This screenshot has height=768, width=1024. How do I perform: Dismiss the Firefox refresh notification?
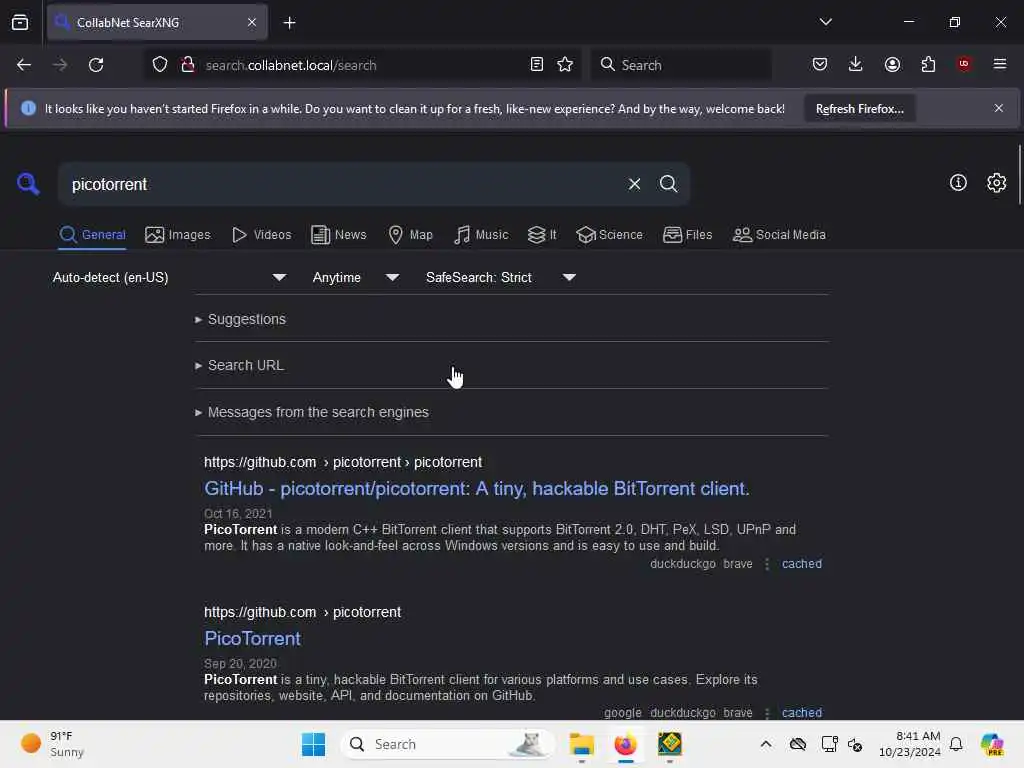999,108
